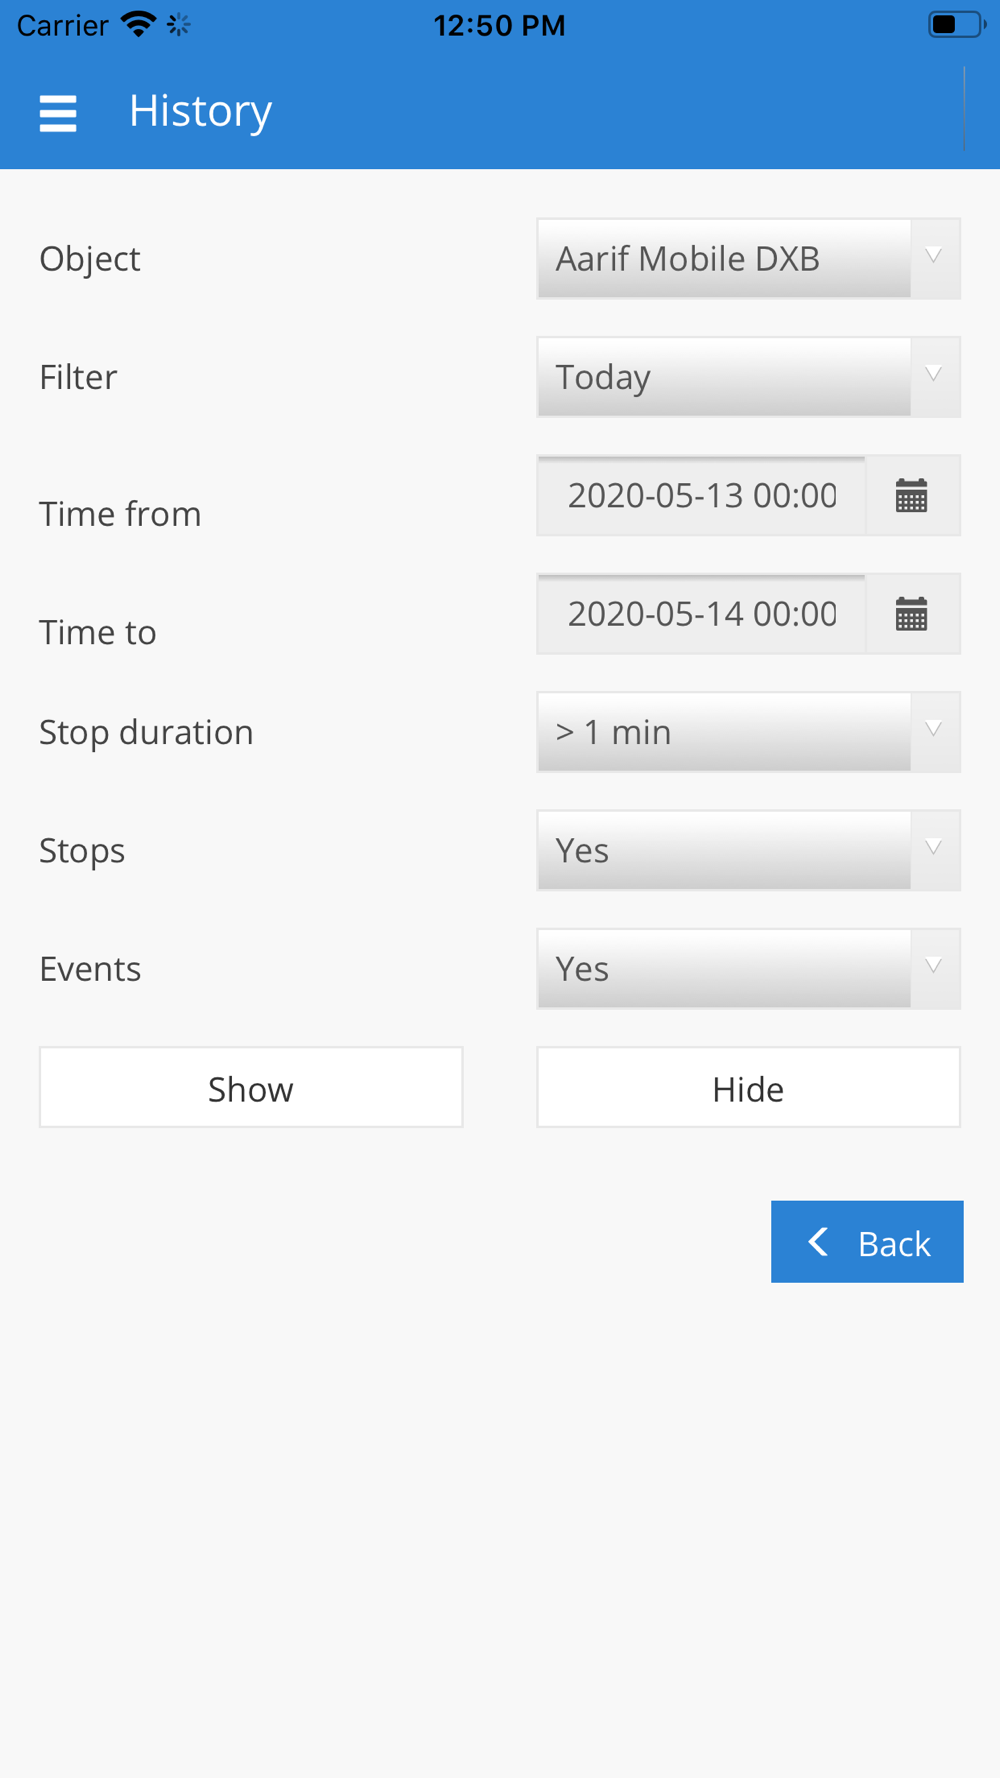
Task: Open the hamburger menu icon
Action: point(58,113)
